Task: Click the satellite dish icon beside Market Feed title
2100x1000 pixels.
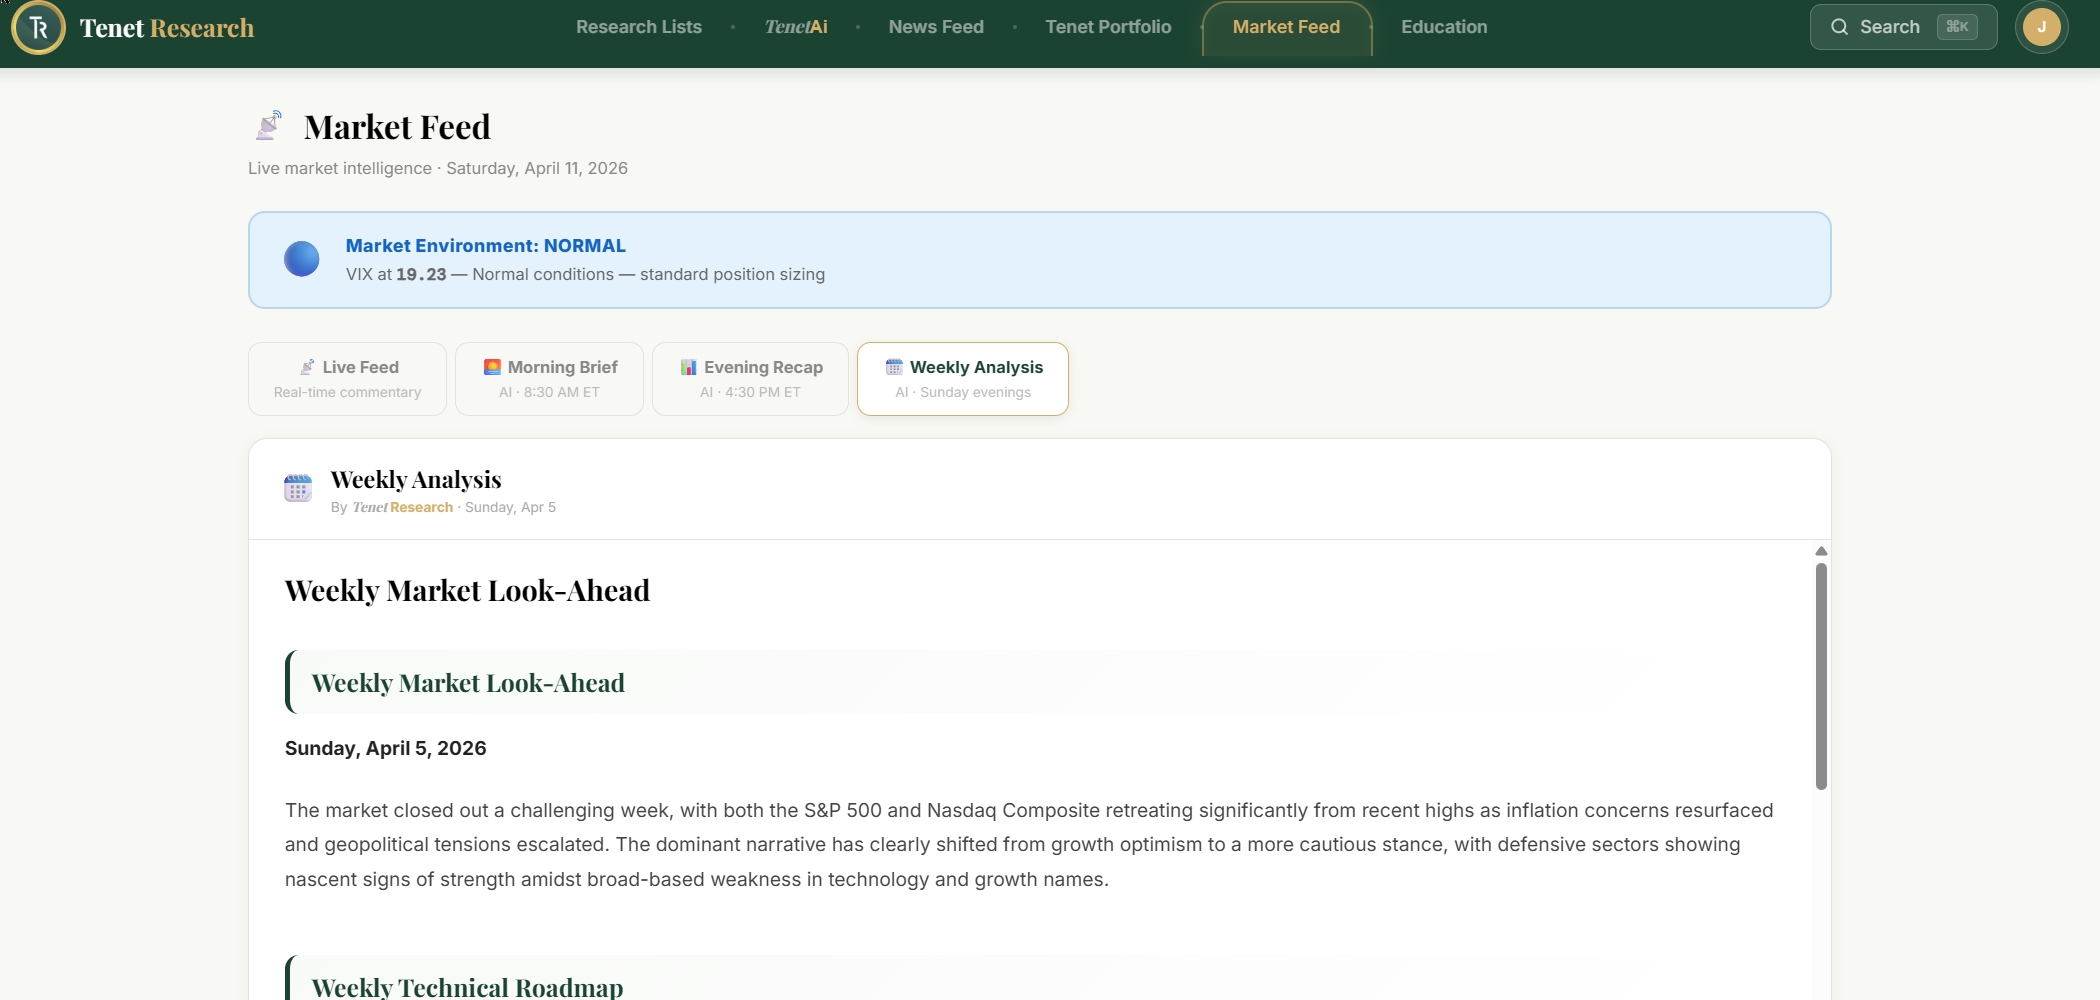Action: point(268,126)
